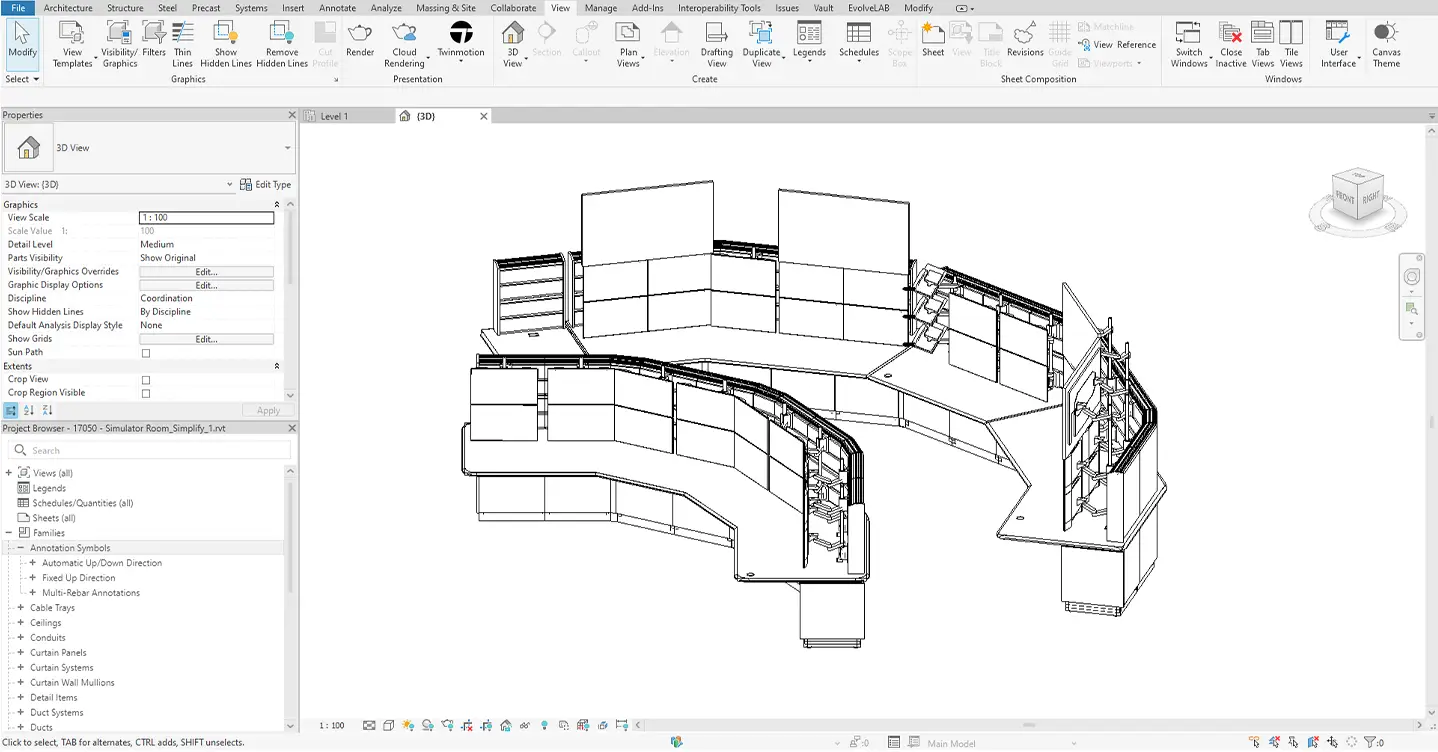The height and width of the screenshot is (752, 1438).
Task: Click the Schedules tool
Action: tap(857, 40)
